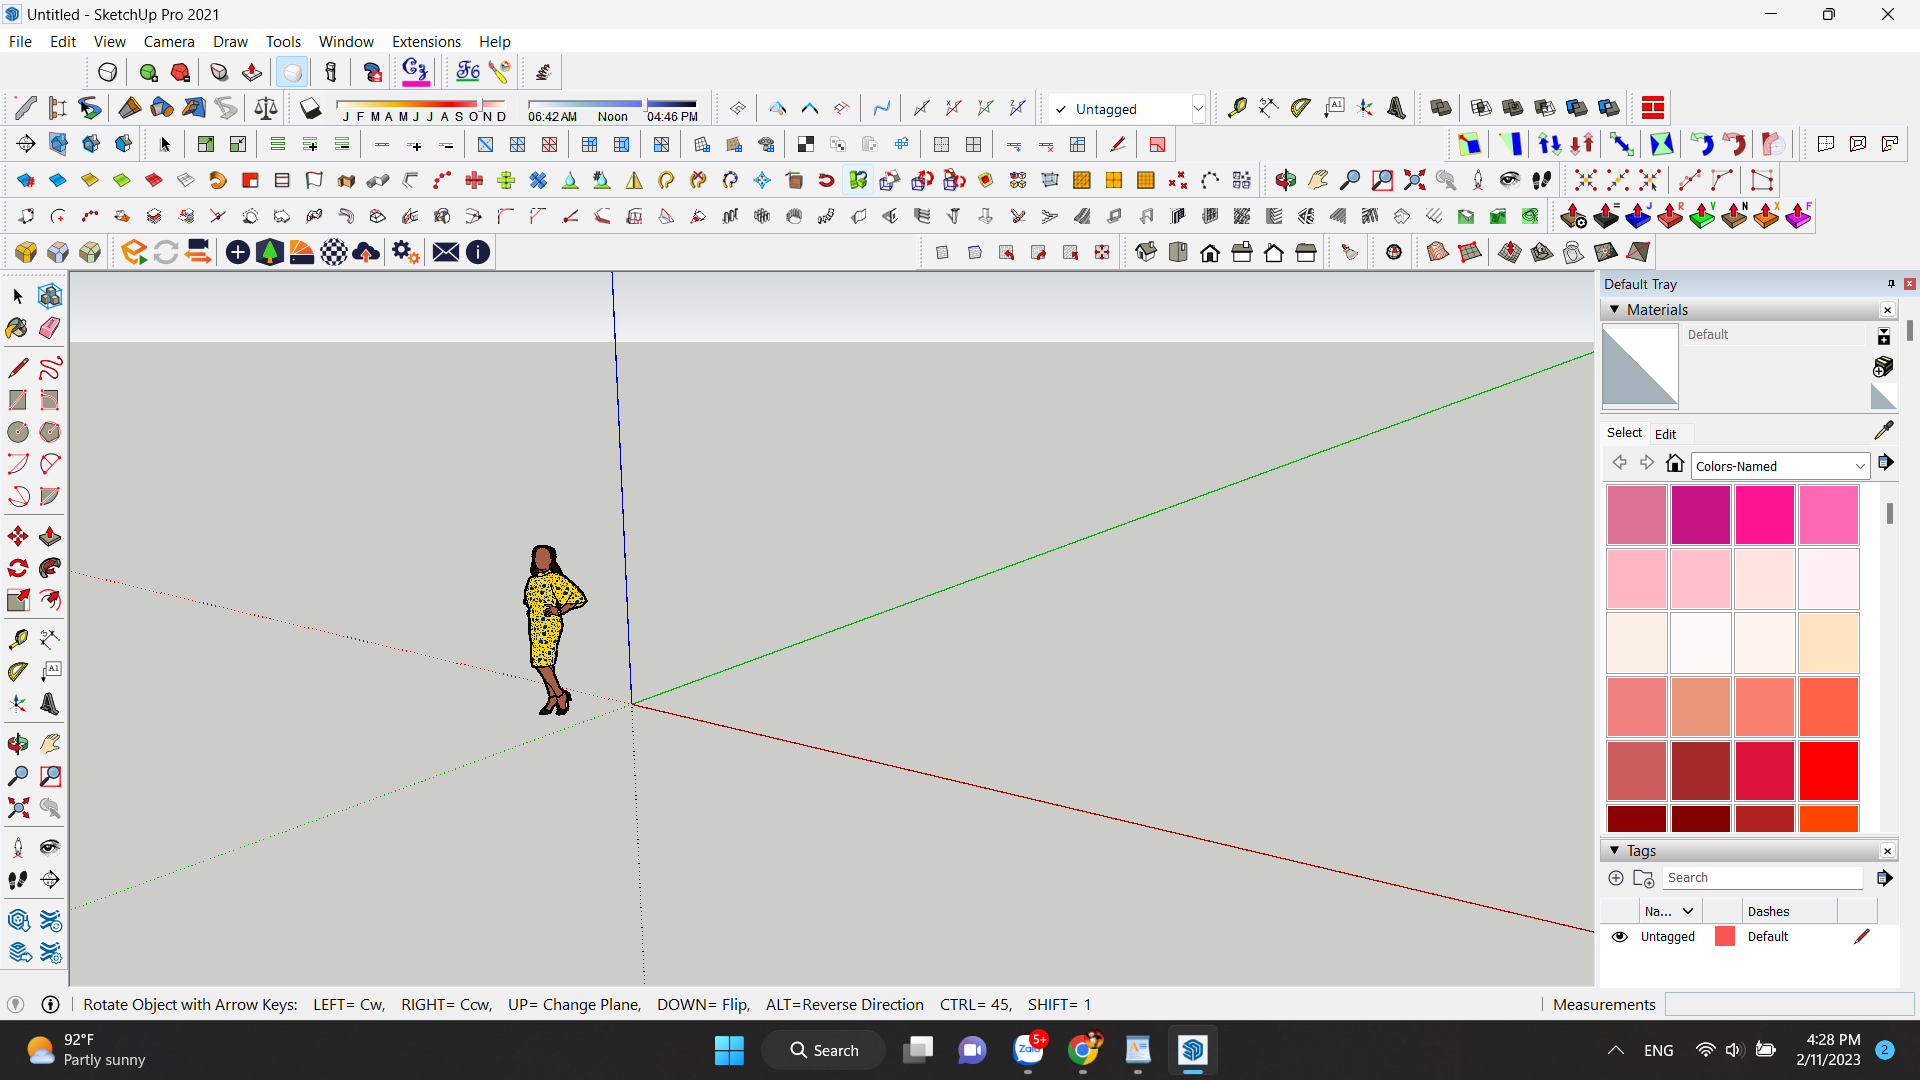Open the Draw menu
Image resolution: width=1920 pixels, height=1080 pixels.
(229, 41)
